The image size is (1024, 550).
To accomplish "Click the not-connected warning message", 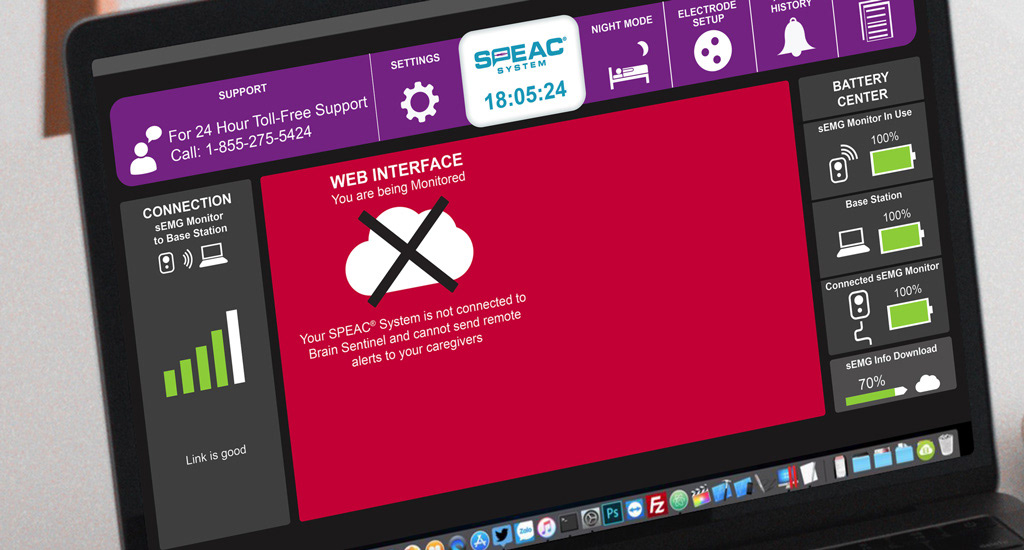I will [x=414, y=329].
